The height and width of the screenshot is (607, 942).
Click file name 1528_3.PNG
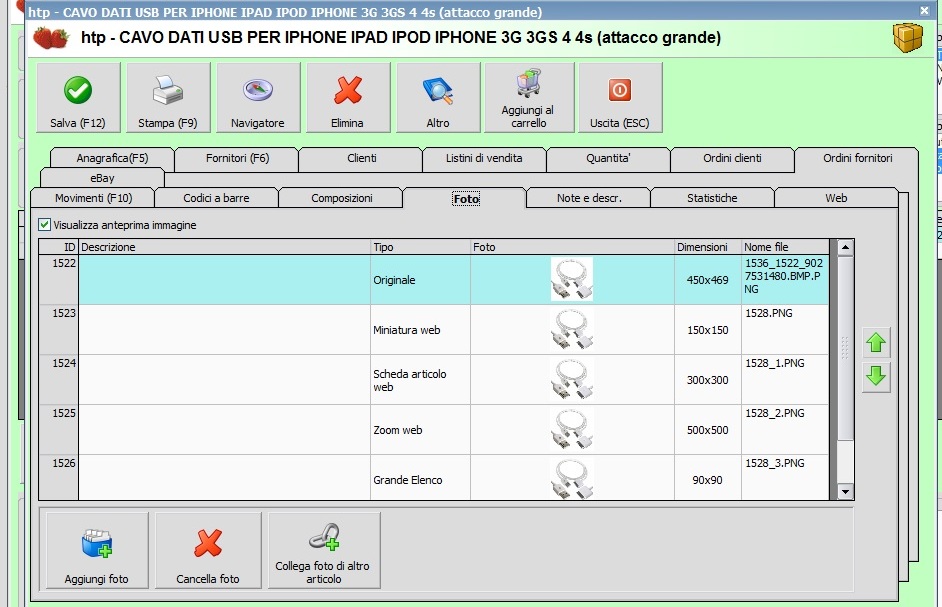(x=774, y=463)
